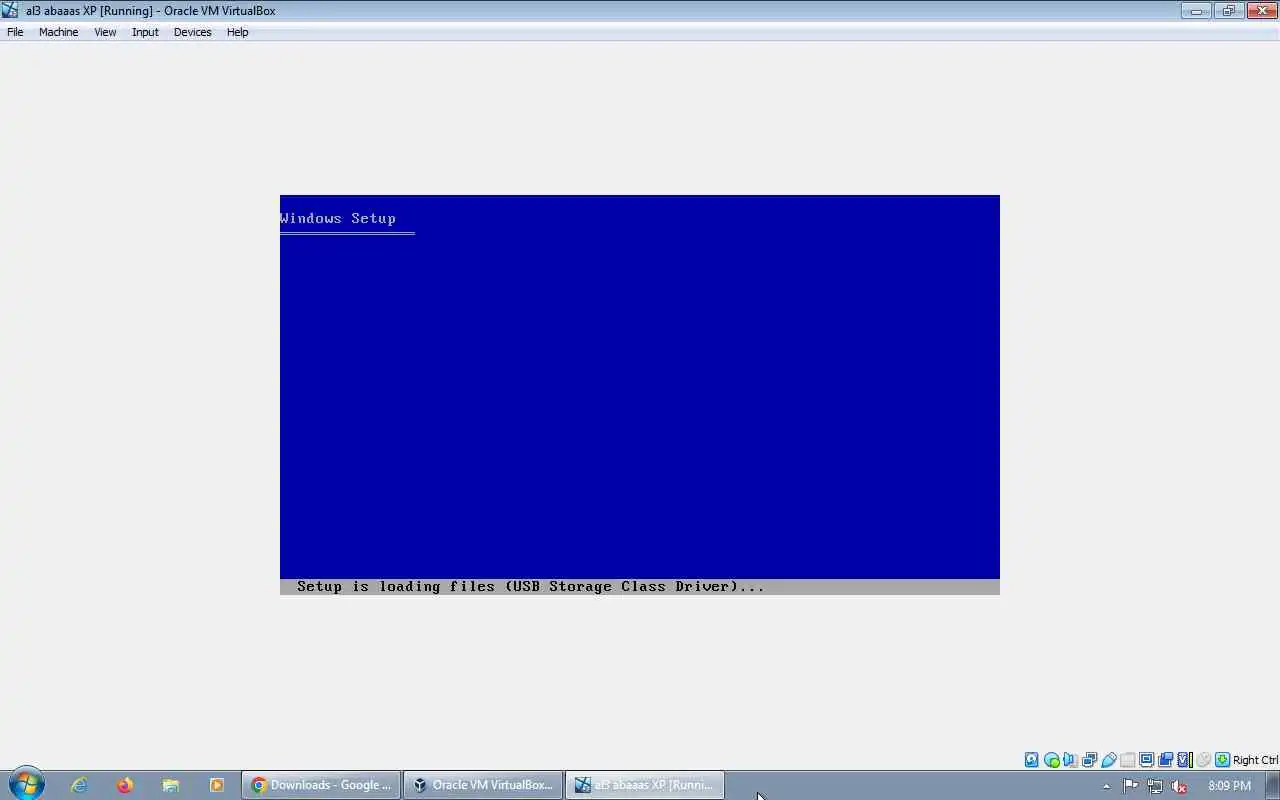Click the 8:09 PM taskbar clock

1229,786
